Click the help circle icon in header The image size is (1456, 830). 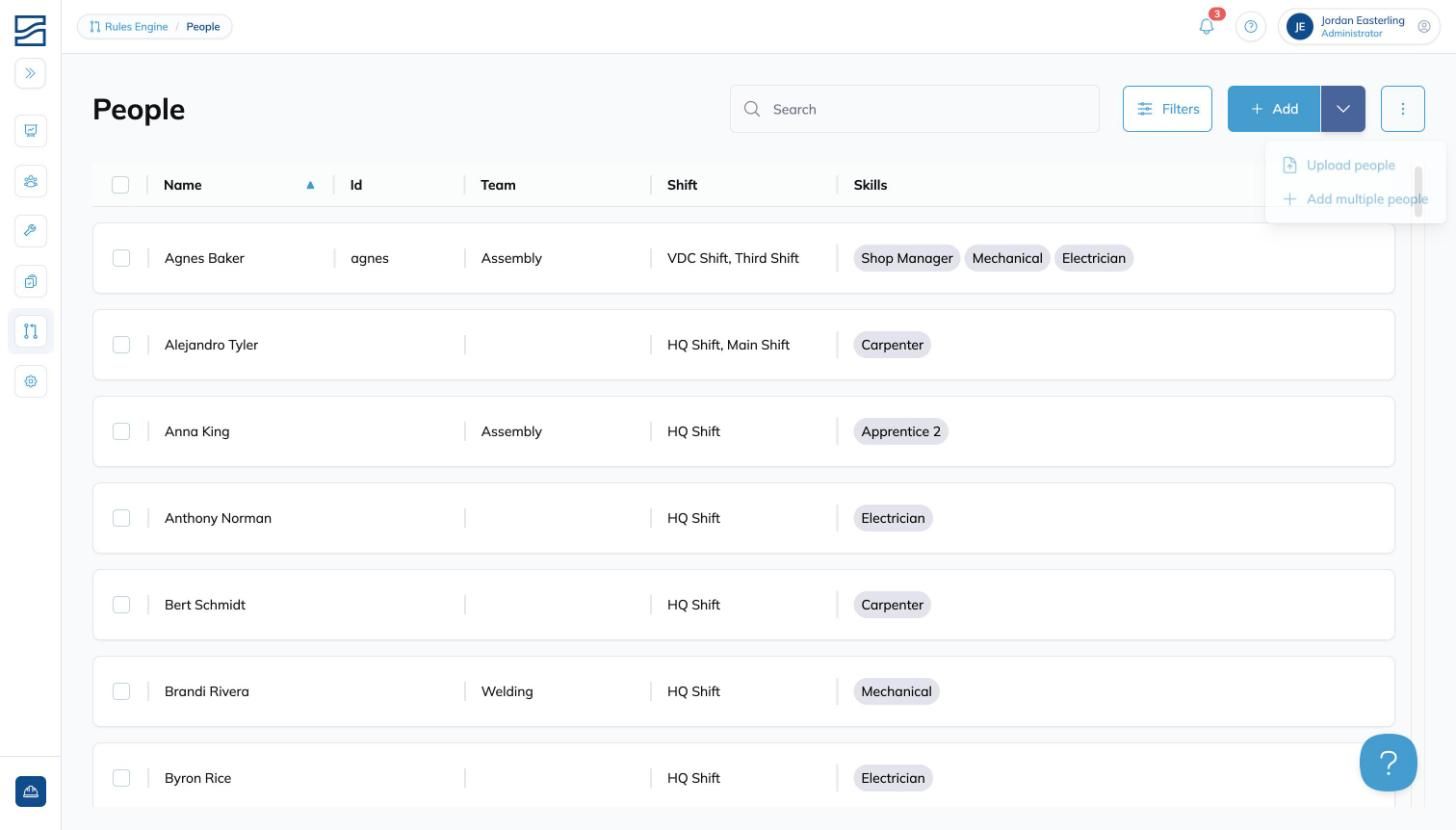(x=1250, y=27)
